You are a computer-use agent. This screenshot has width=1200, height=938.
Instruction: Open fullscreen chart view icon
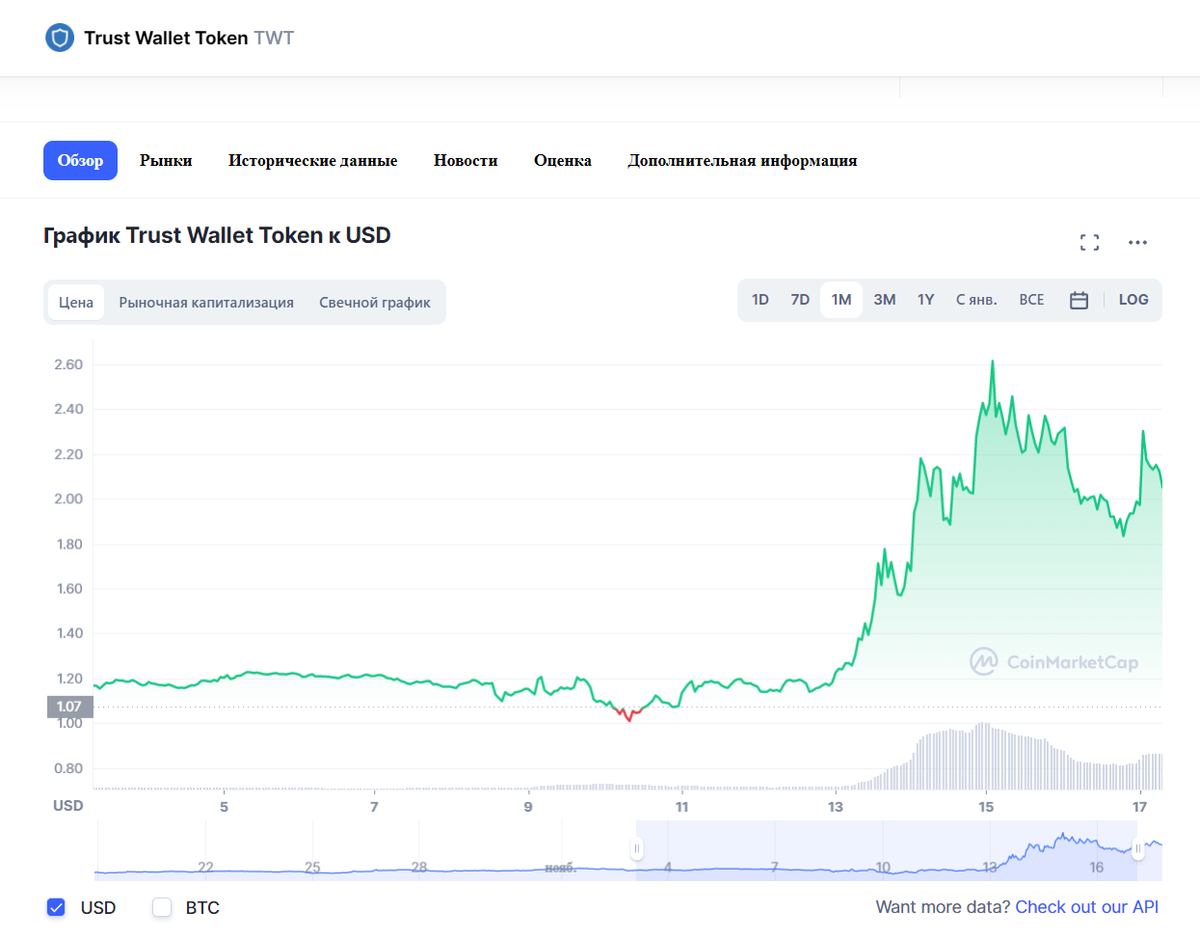(1090, 242)
